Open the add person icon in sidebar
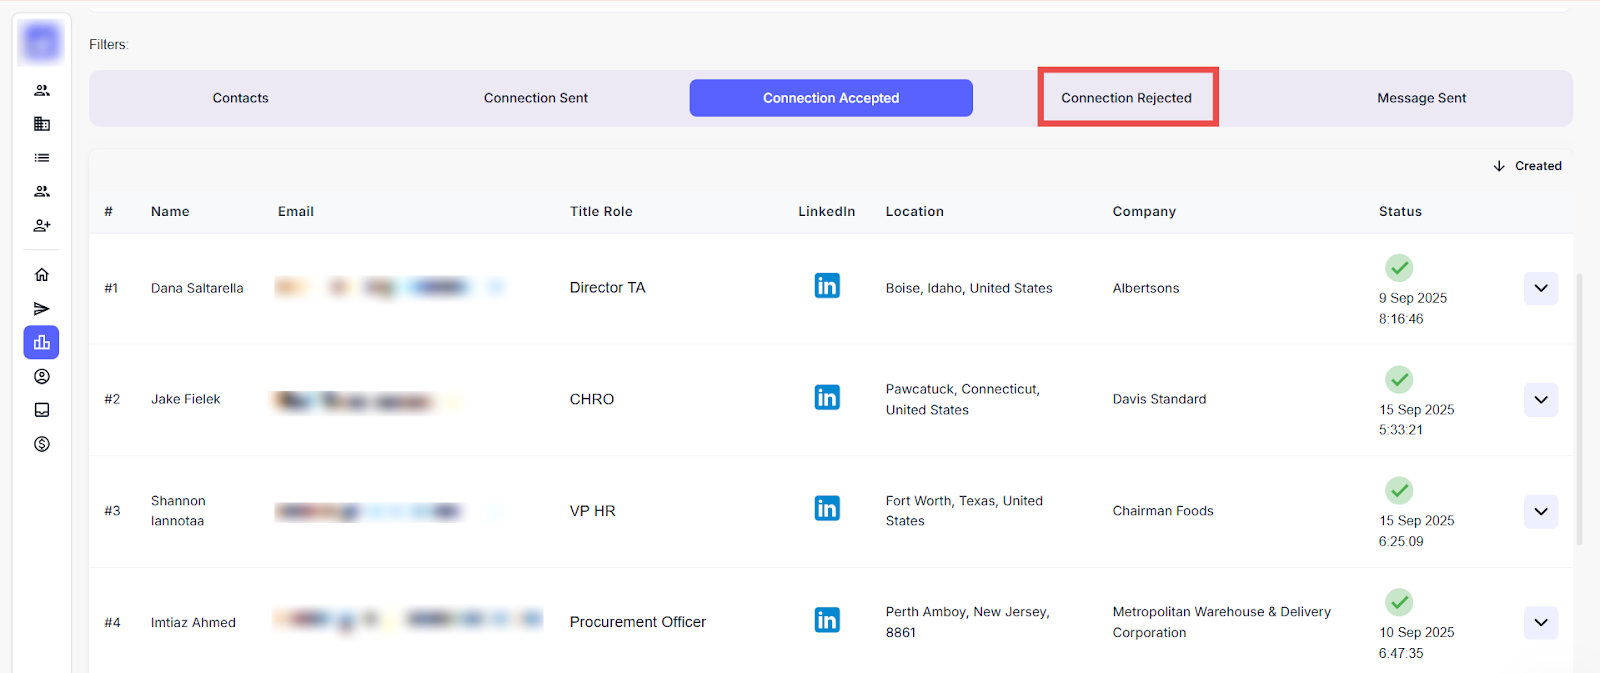 coord(42,226)
